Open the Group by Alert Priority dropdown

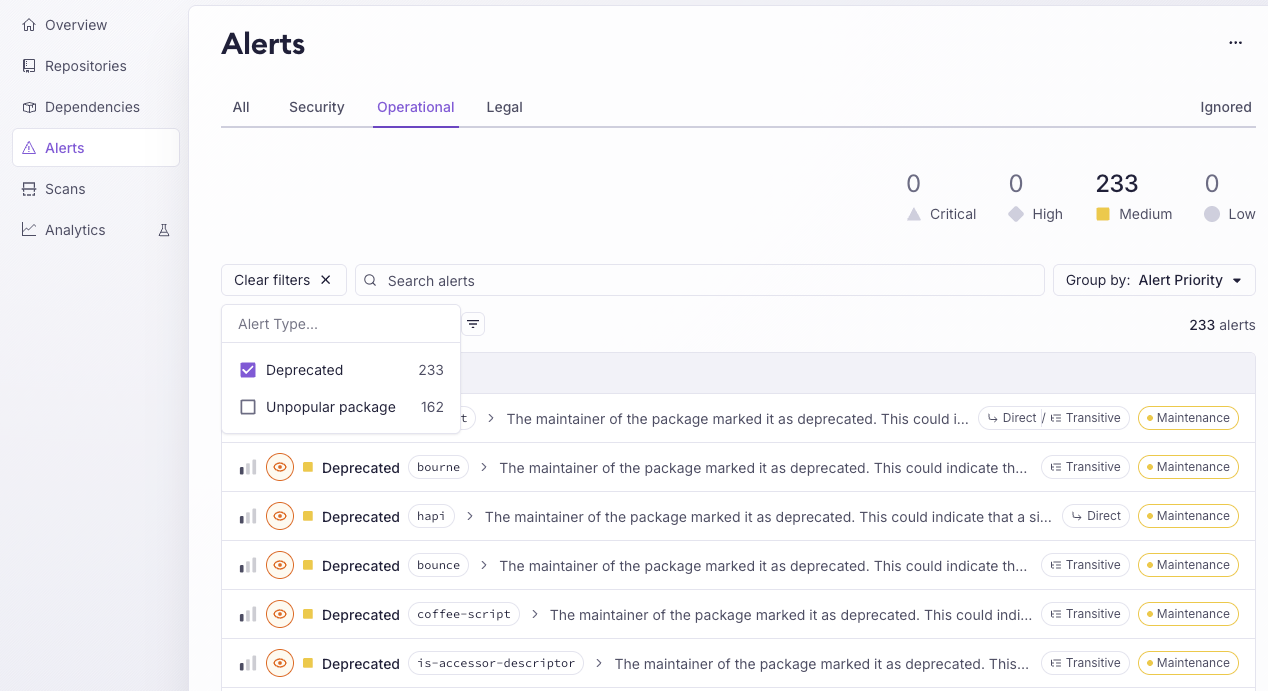coord(1154,280)
